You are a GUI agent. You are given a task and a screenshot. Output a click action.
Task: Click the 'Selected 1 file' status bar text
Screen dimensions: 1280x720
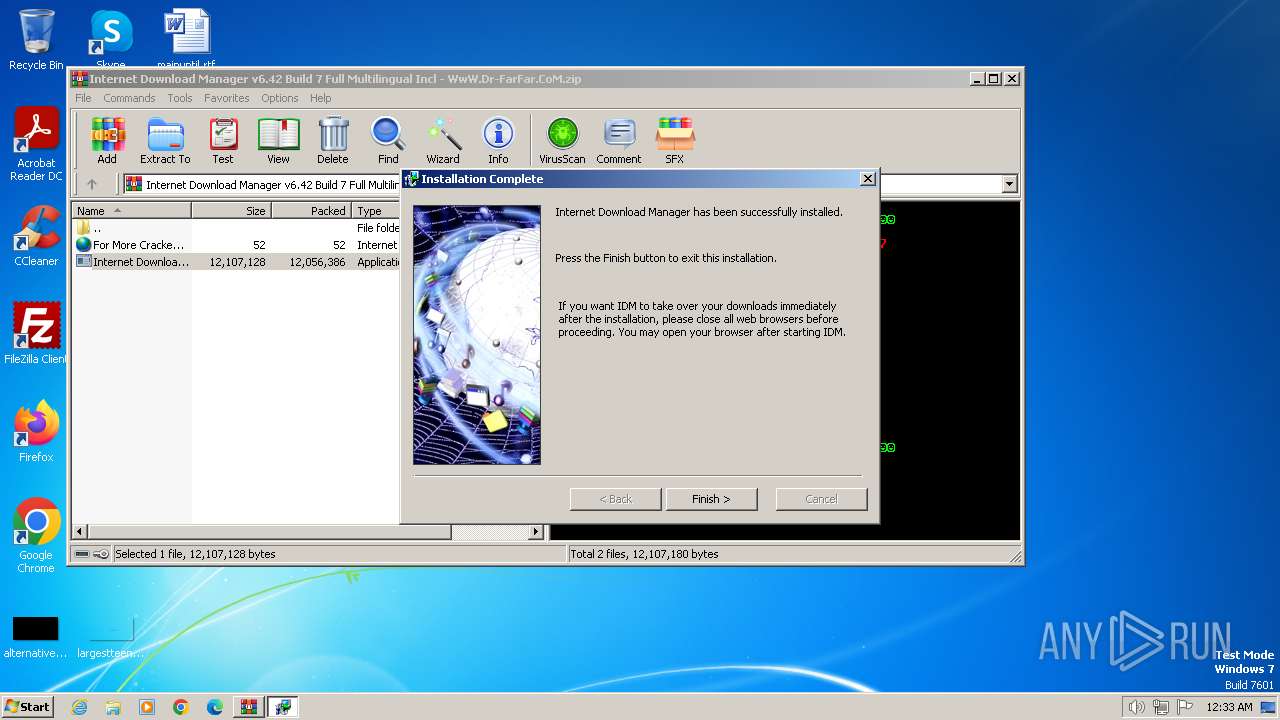tap(195, 554)
